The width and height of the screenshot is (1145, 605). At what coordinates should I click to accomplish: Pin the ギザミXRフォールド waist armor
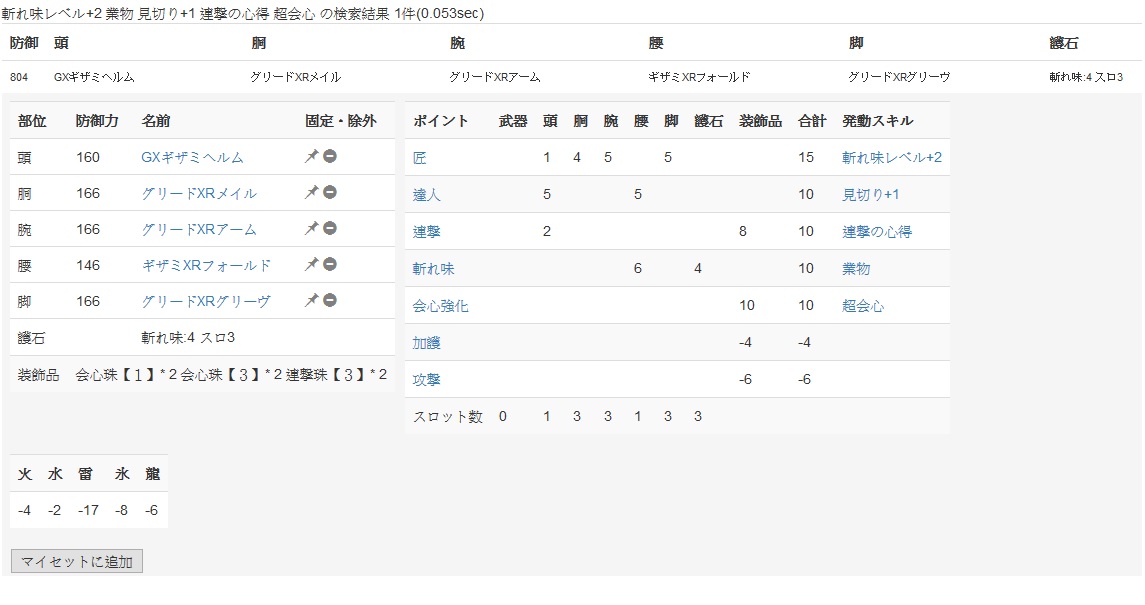(x=311, y=264)
